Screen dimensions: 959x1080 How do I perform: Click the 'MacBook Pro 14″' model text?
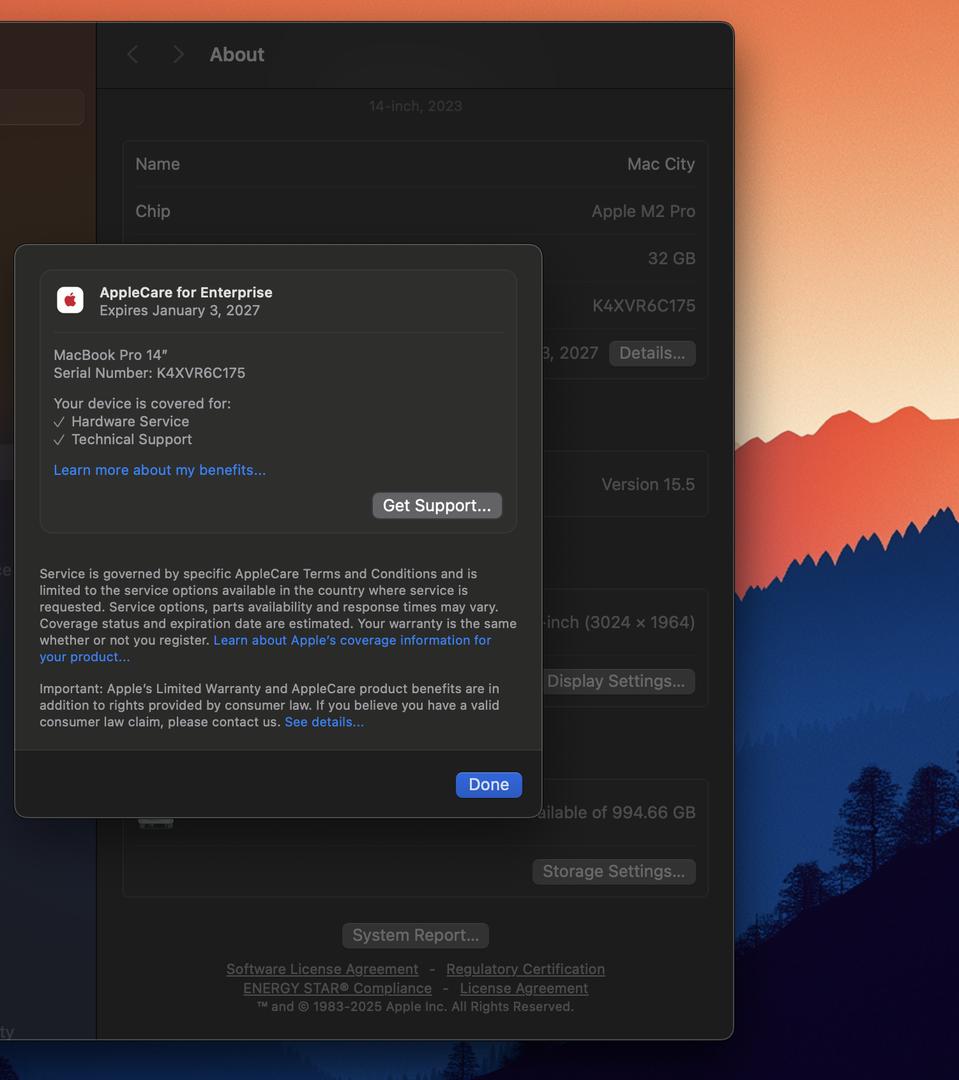pyautogui.click(x=111, y=355)
